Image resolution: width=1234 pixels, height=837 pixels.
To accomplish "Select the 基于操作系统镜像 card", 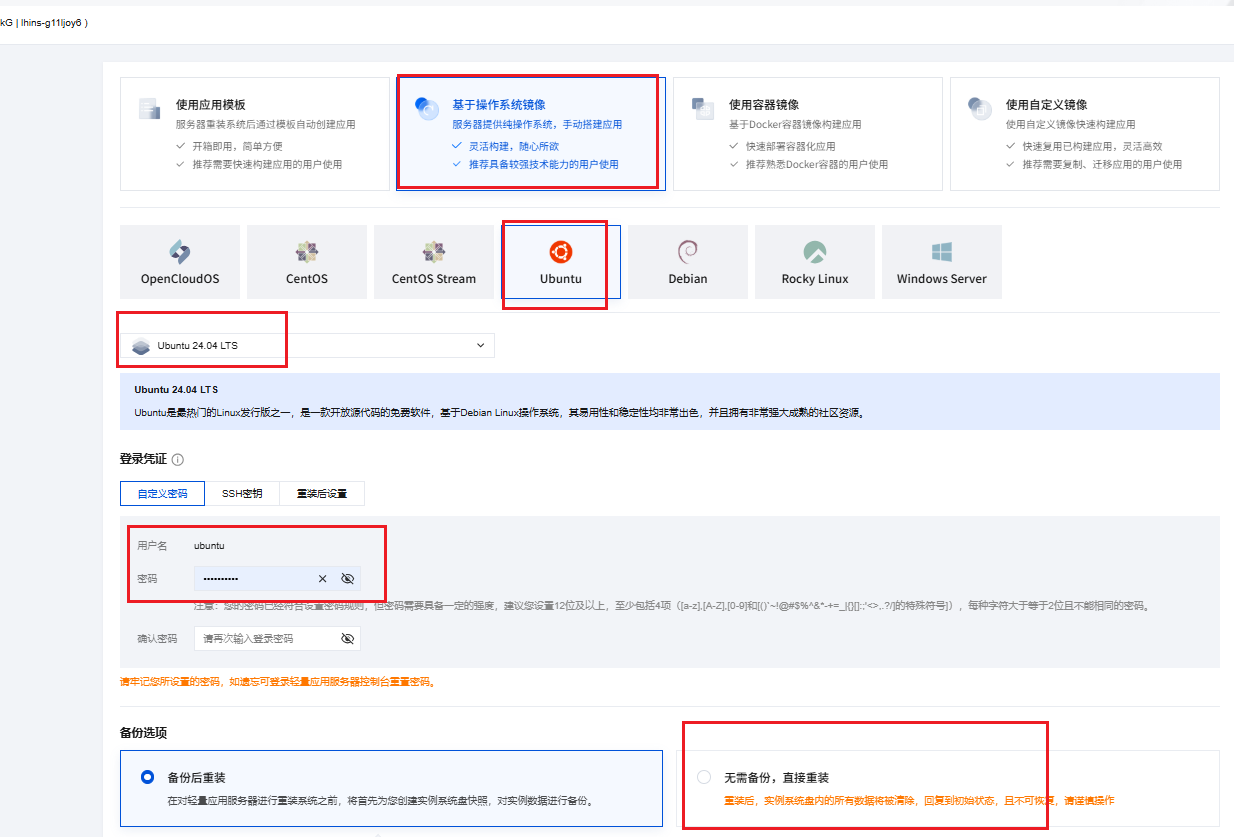I will coord(531,134).
